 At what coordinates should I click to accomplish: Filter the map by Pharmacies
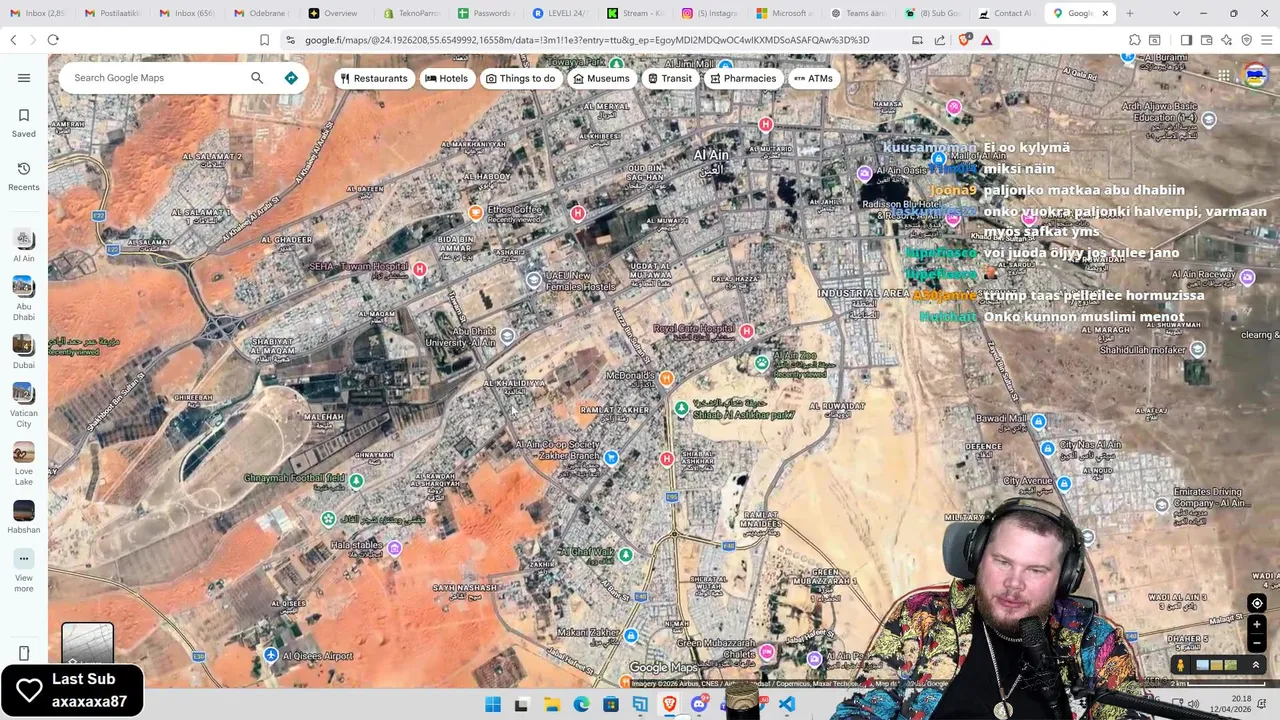pyautogui.click(x=742, y=78)
